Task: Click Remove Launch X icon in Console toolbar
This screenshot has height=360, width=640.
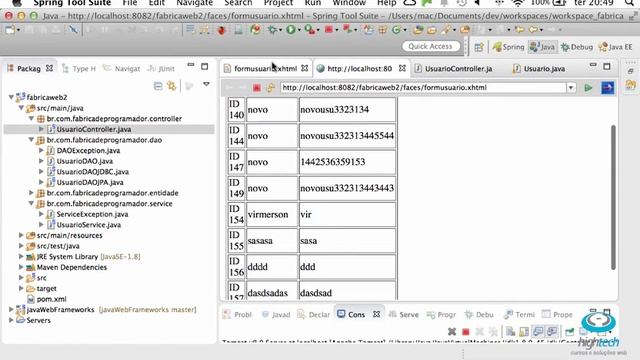Action: pyautogui.click(x=452, y=332)
